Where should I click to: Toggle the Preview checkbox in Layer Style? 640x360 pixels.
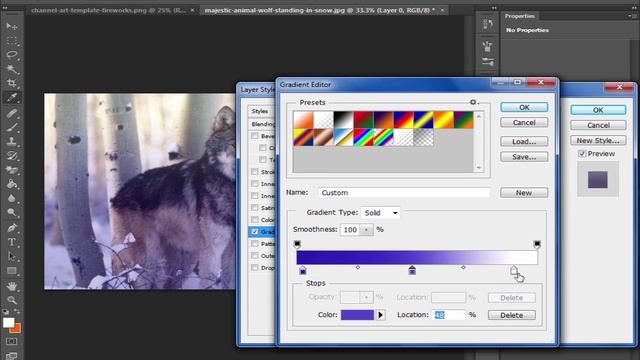click(x=582, y=153)
